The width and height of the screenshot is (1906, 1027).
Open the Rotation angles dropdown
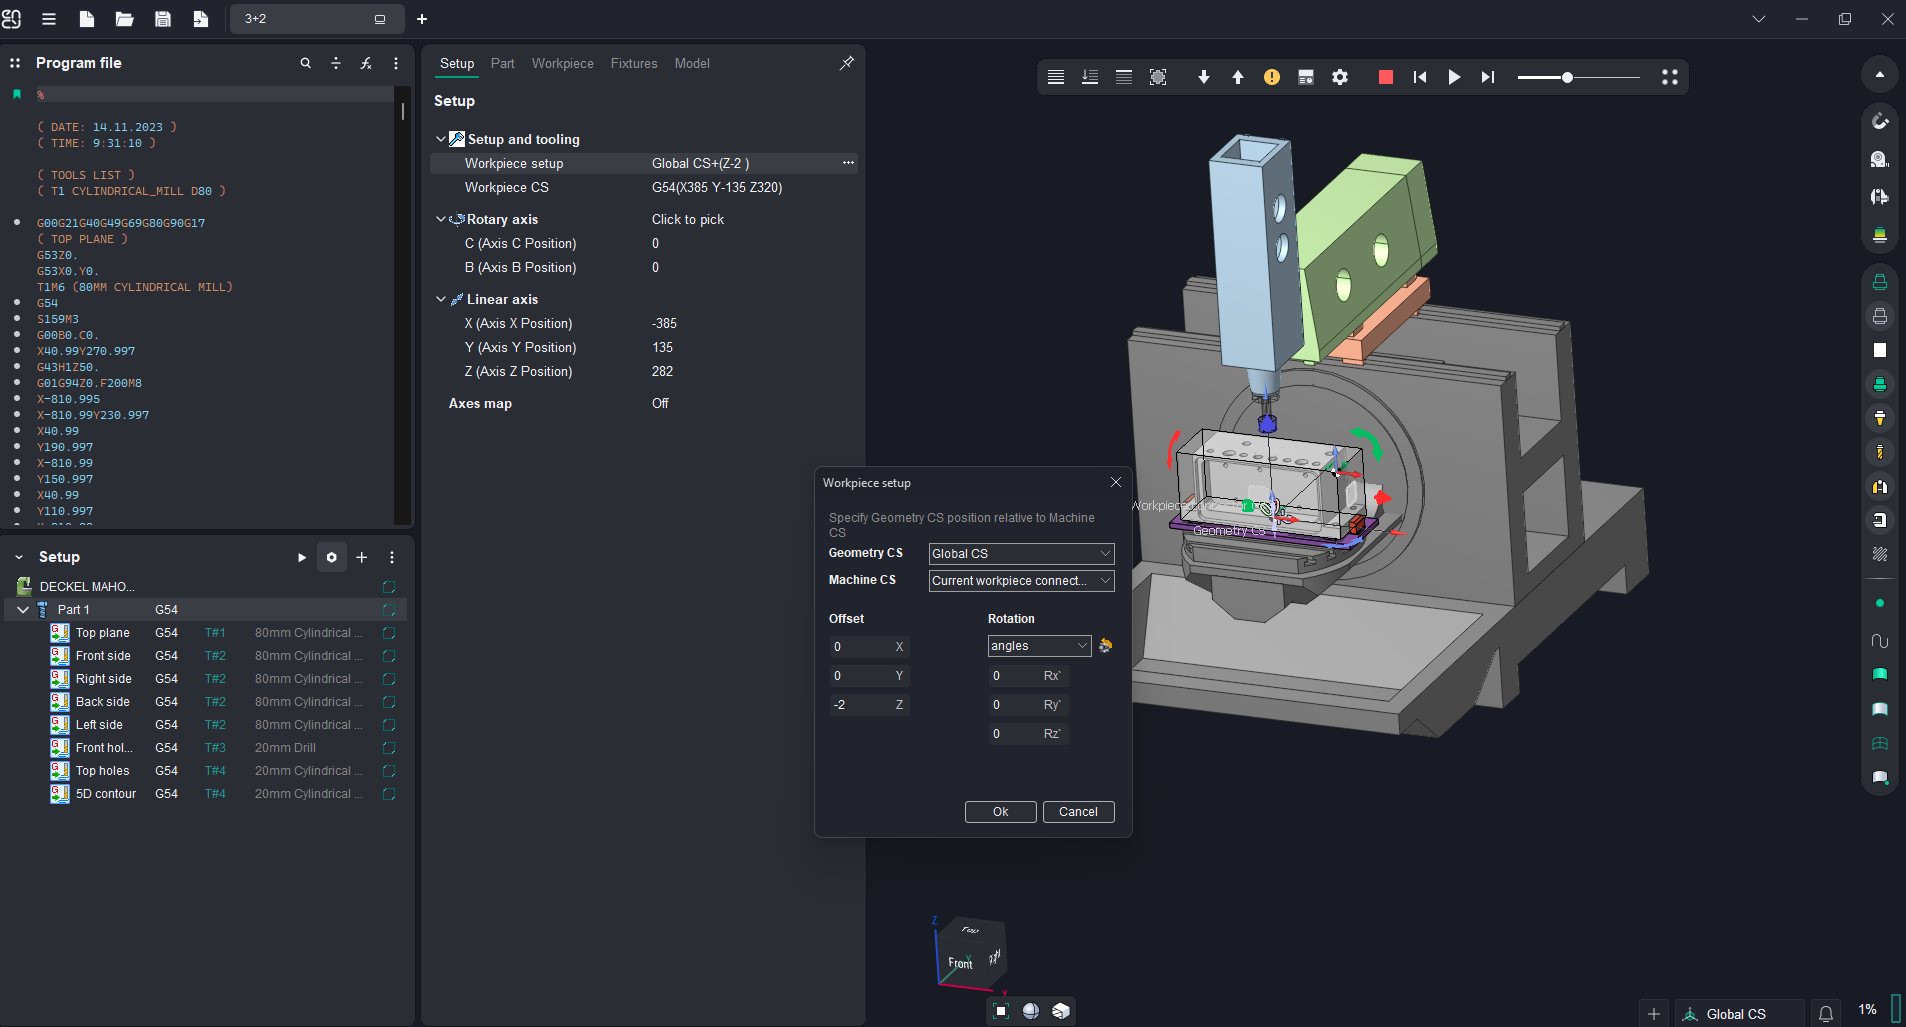click(x=1038, y=646)
